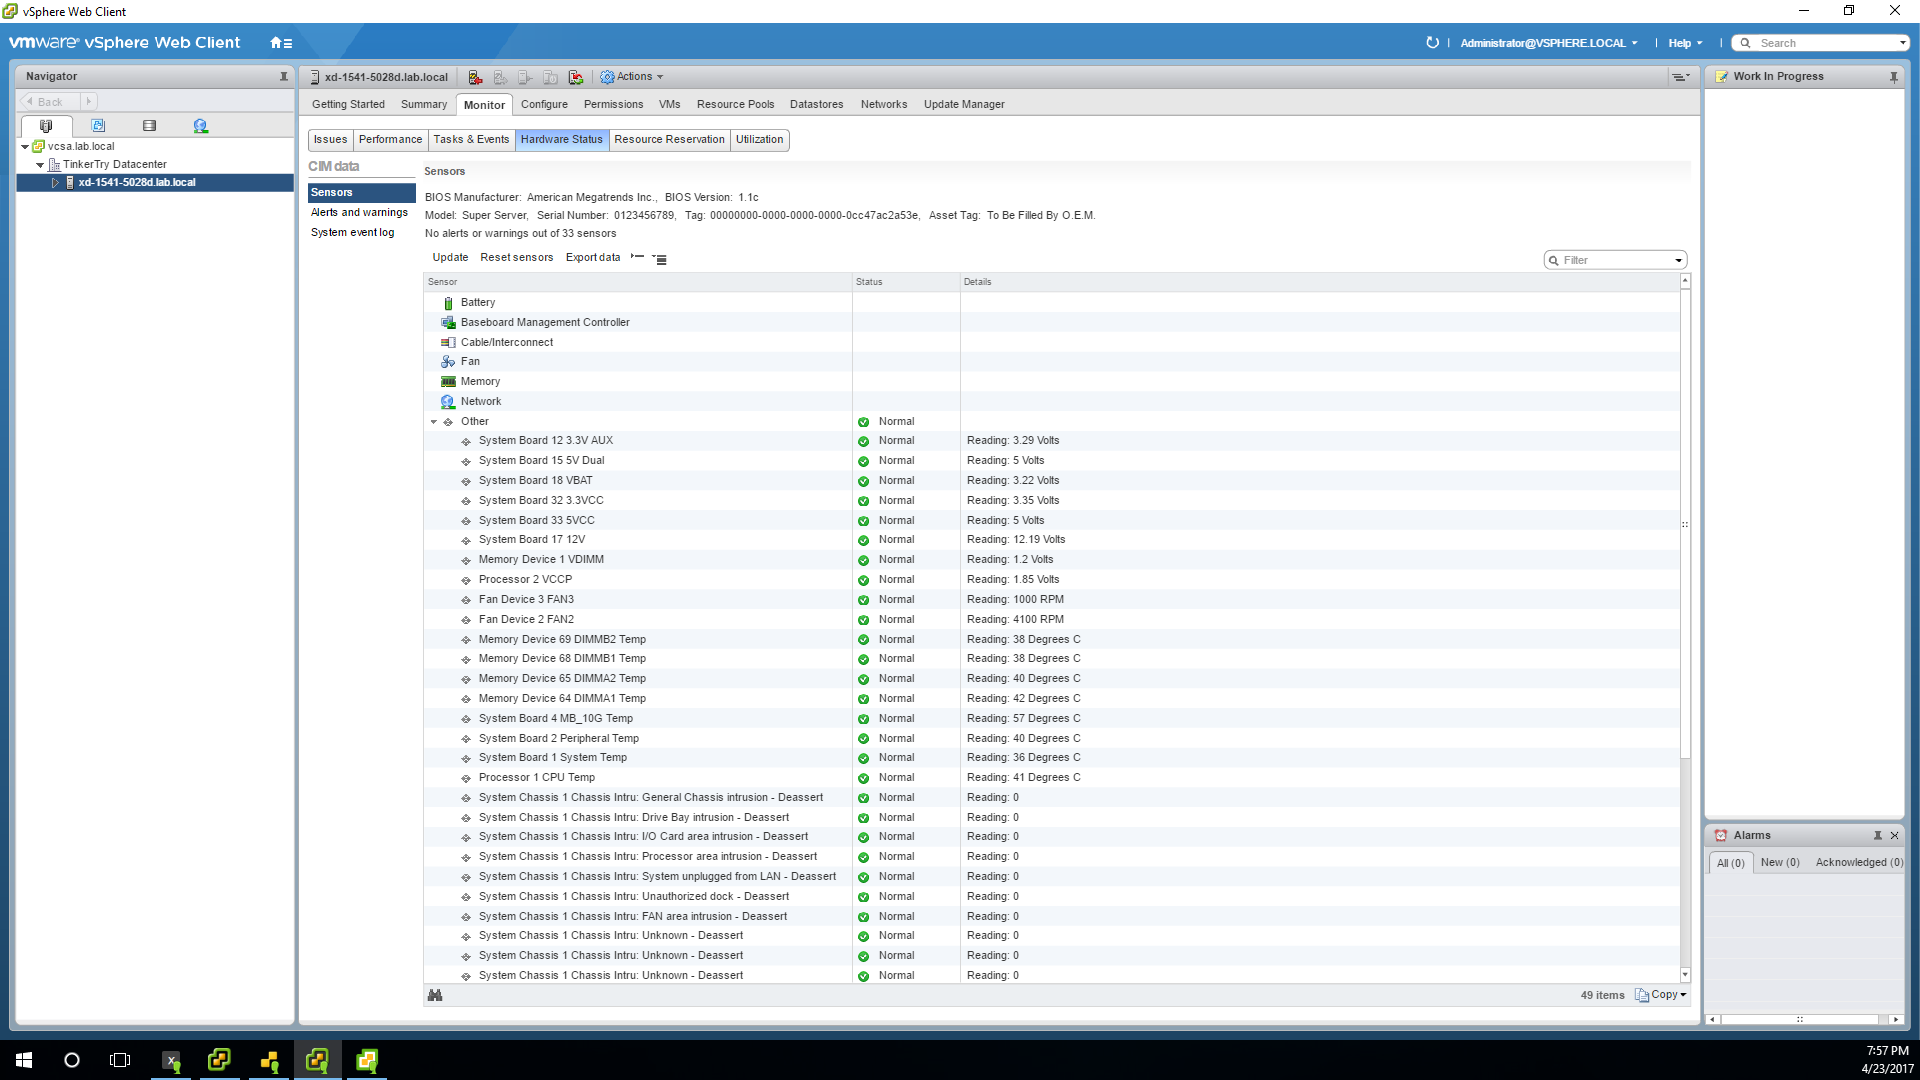Open the Filter dropdown arrow
This screenshot has height=1080, width=1920.
click(1678, 260)
